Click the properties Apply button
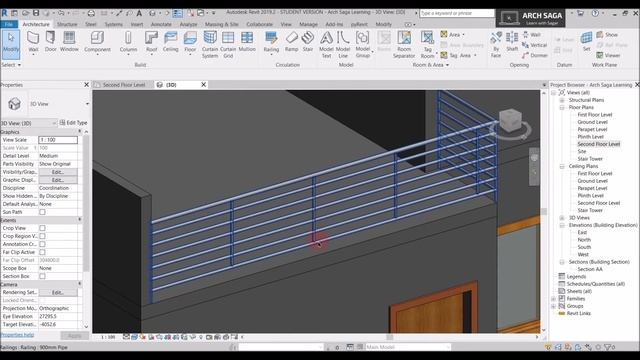This screenshot has width=640, height=360. coord(74,336)
